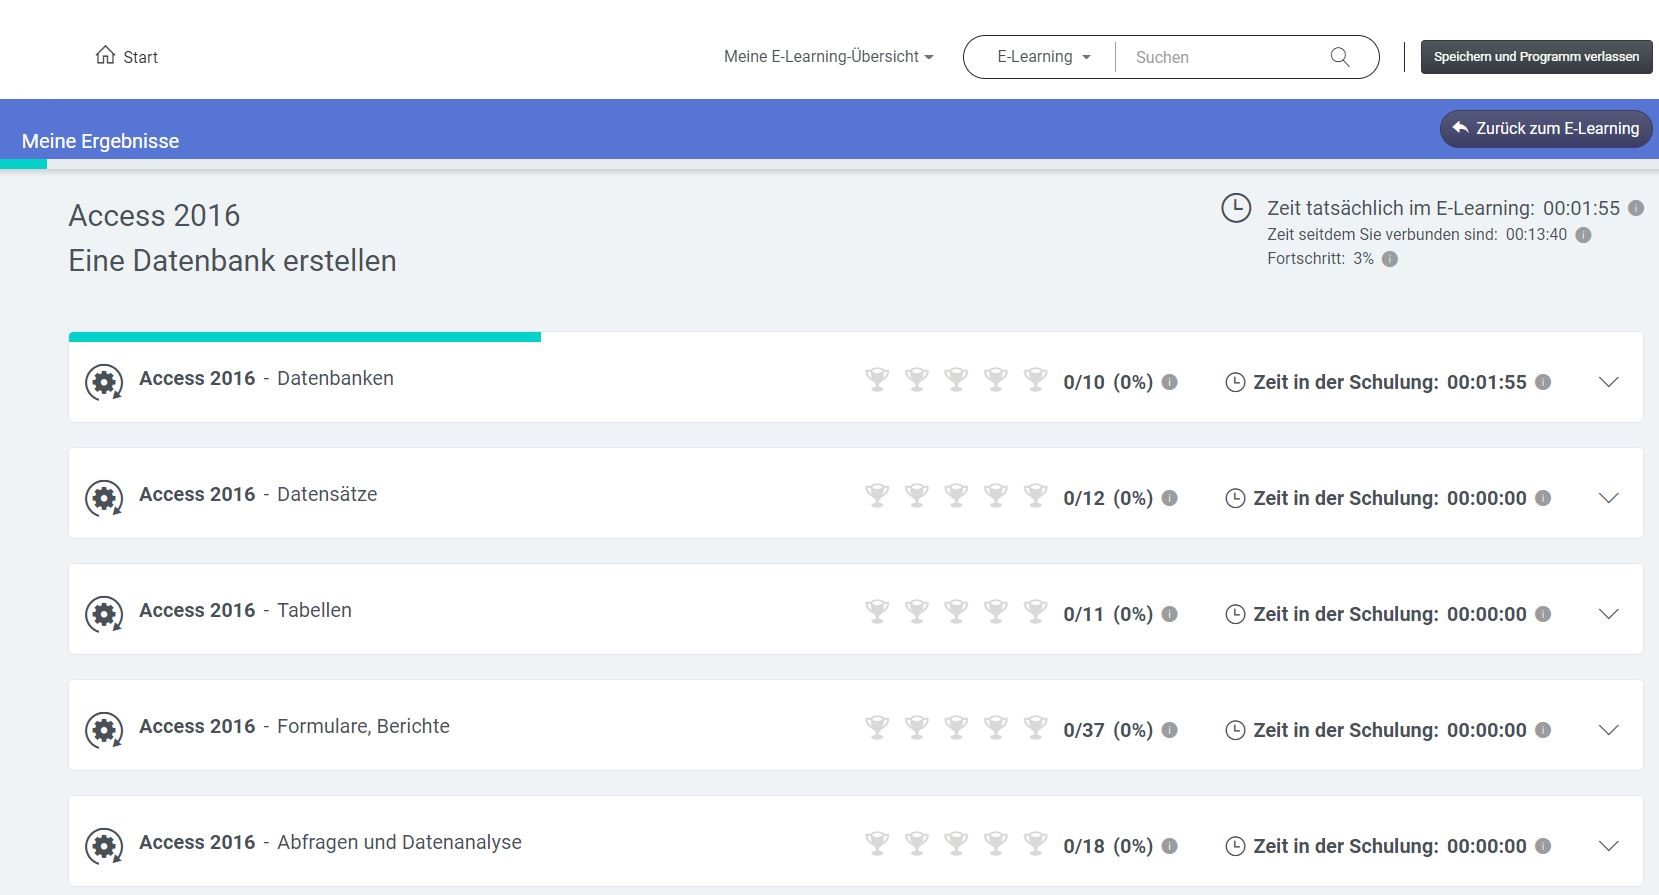
Task: Expand the Datenbanken module chevron
Action: [x=1608, y=382]
